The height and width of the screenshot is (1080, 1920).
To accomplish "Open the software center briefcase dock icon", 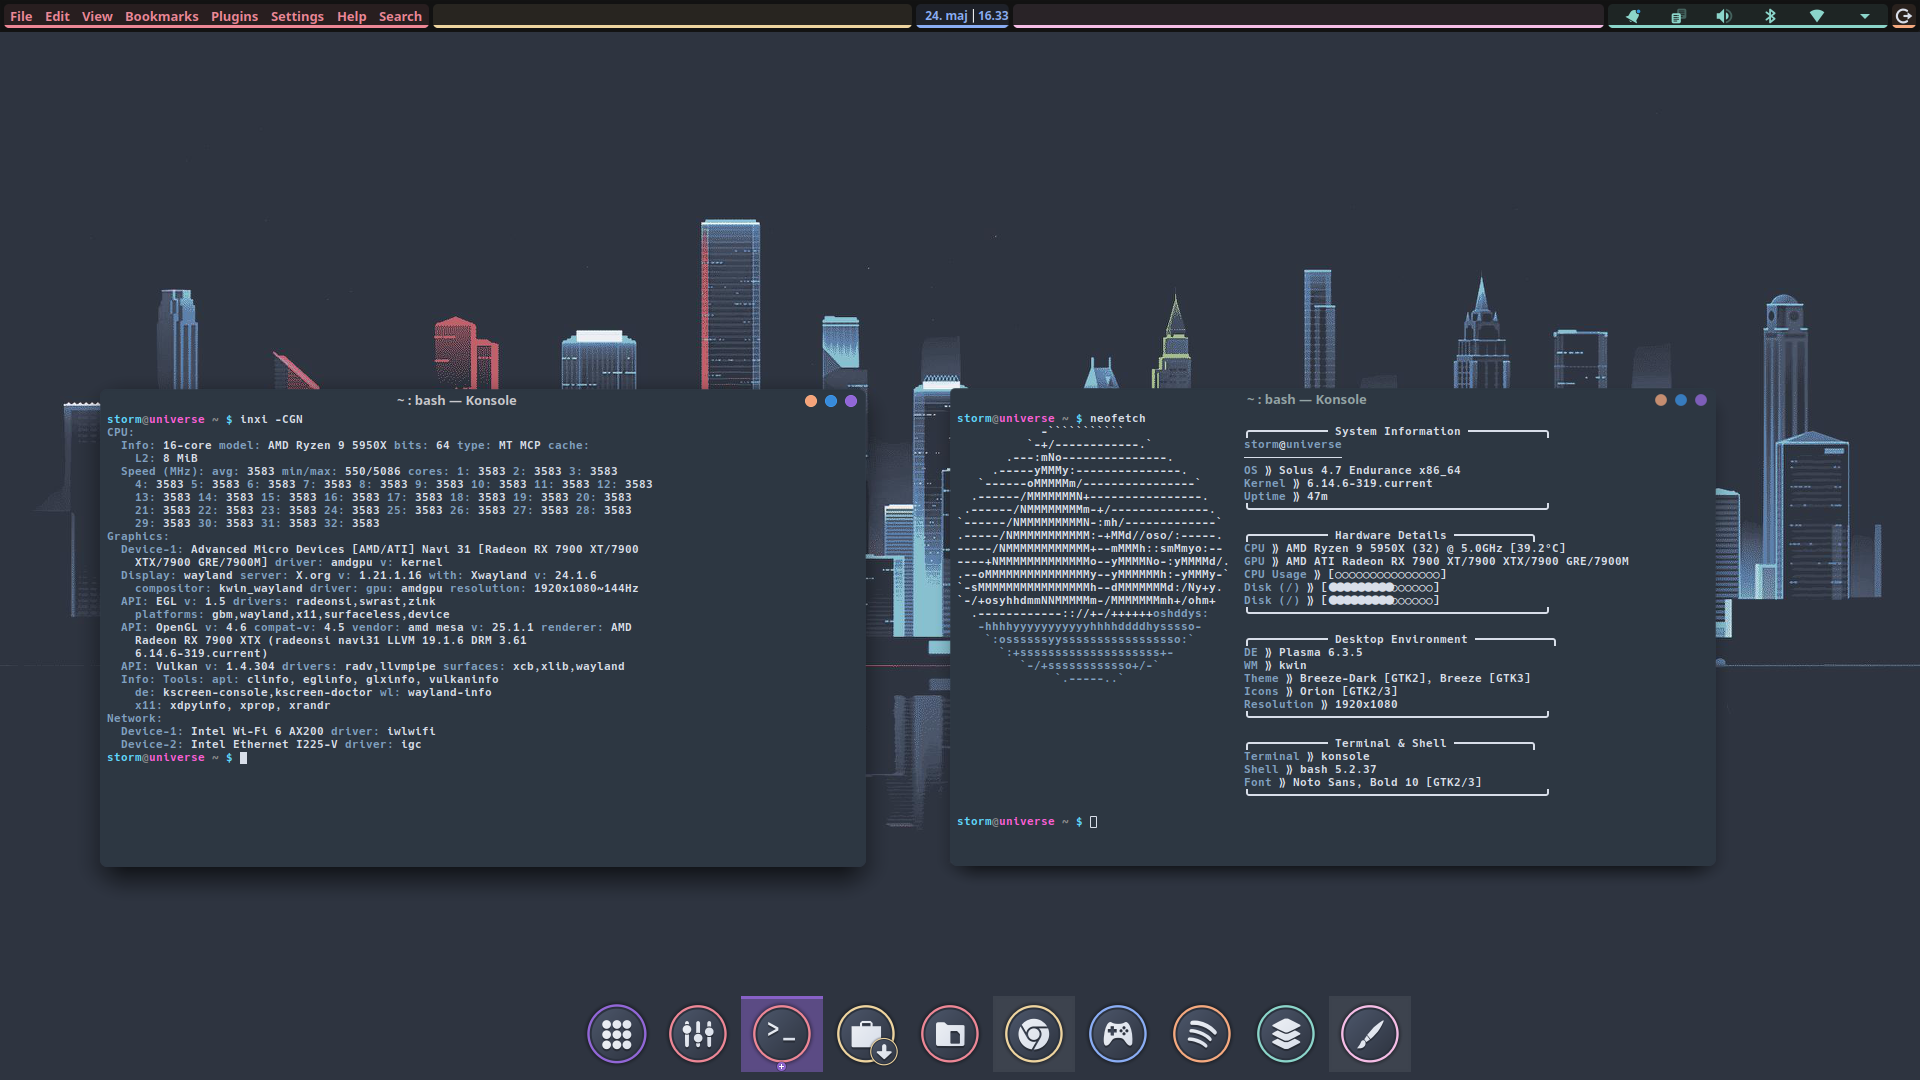I will pyautogui.click(x=866, y=1034).
